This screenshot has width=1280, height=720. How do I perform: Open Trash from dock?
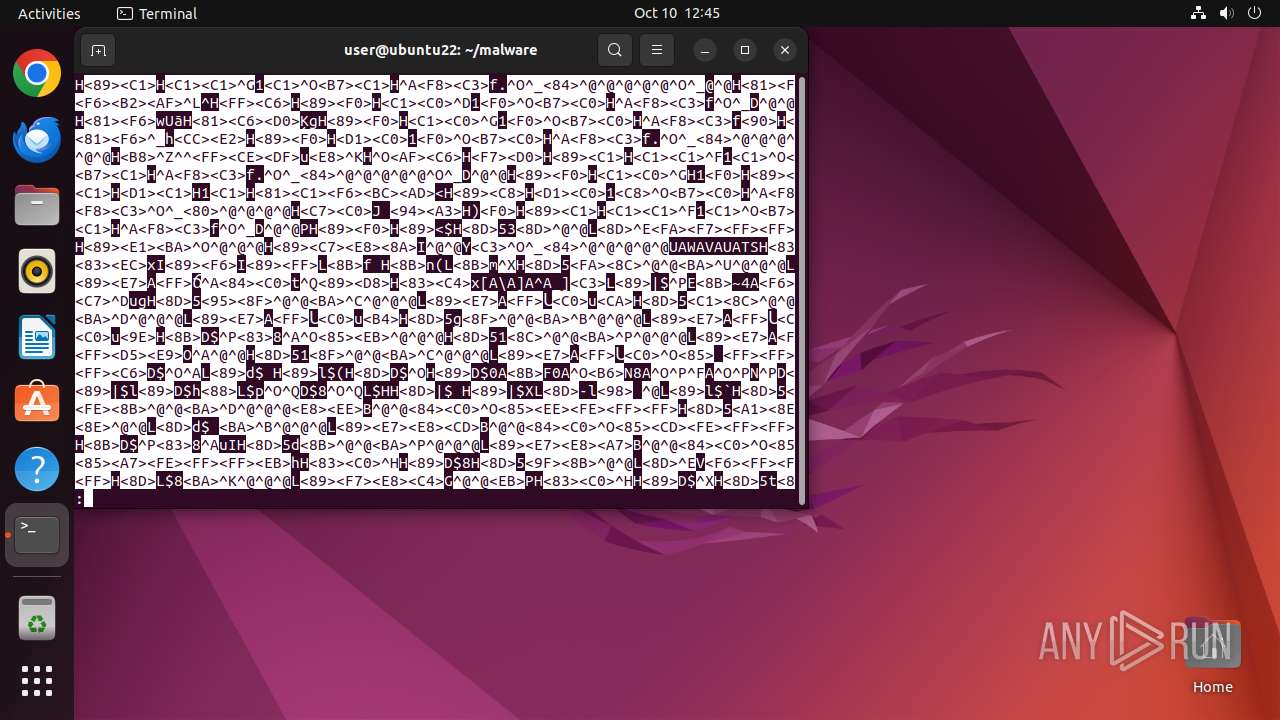coord(37,619)
